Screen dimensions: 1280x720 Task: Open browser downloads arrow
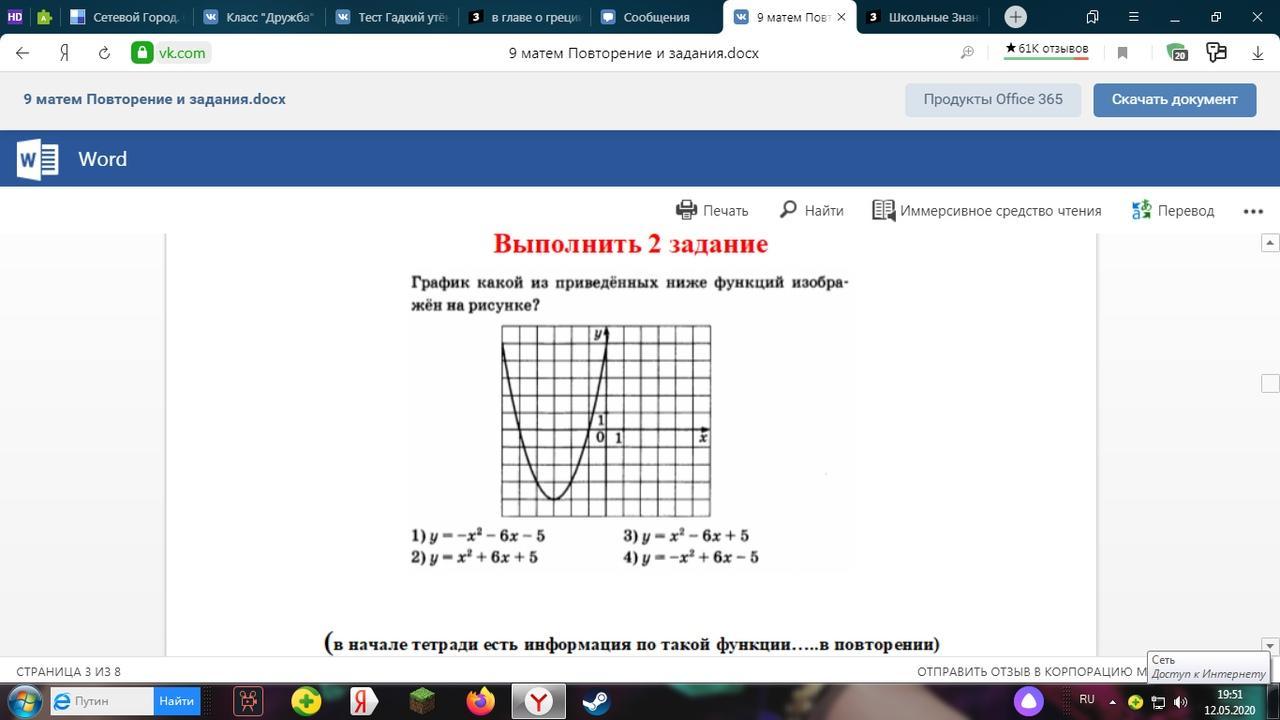[1258, 53]
